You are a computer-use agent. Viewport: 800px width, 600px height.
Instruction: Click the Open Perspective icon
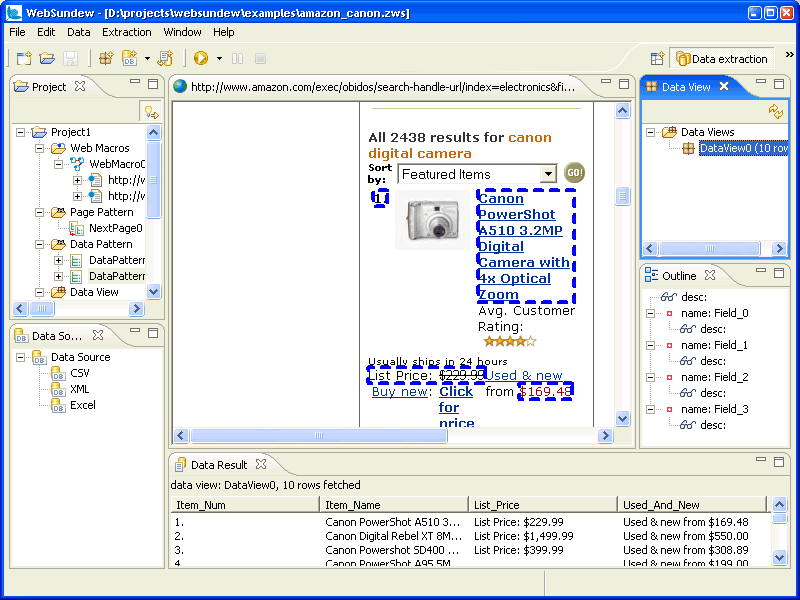coord(657,59)
